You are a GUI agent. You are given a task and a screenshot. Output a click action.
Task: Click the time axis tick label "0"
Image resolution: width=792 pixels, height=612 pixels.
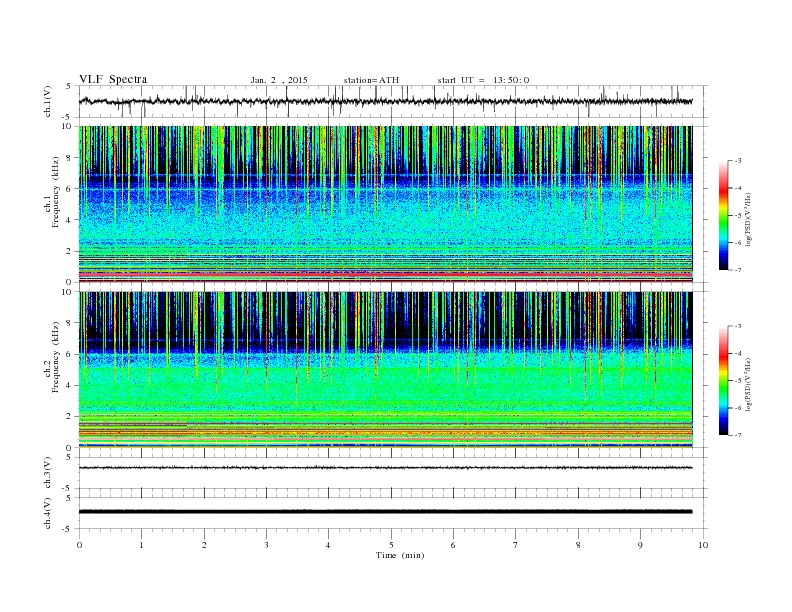(x=79, y=545)
